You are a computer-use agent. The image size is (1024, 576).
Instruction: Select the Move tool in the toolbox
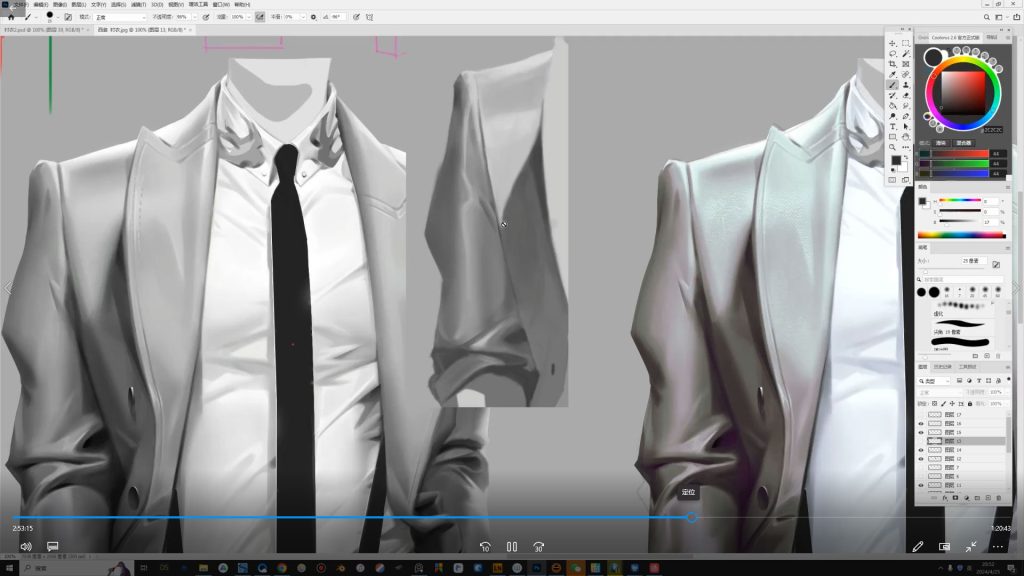click(892, 43)
